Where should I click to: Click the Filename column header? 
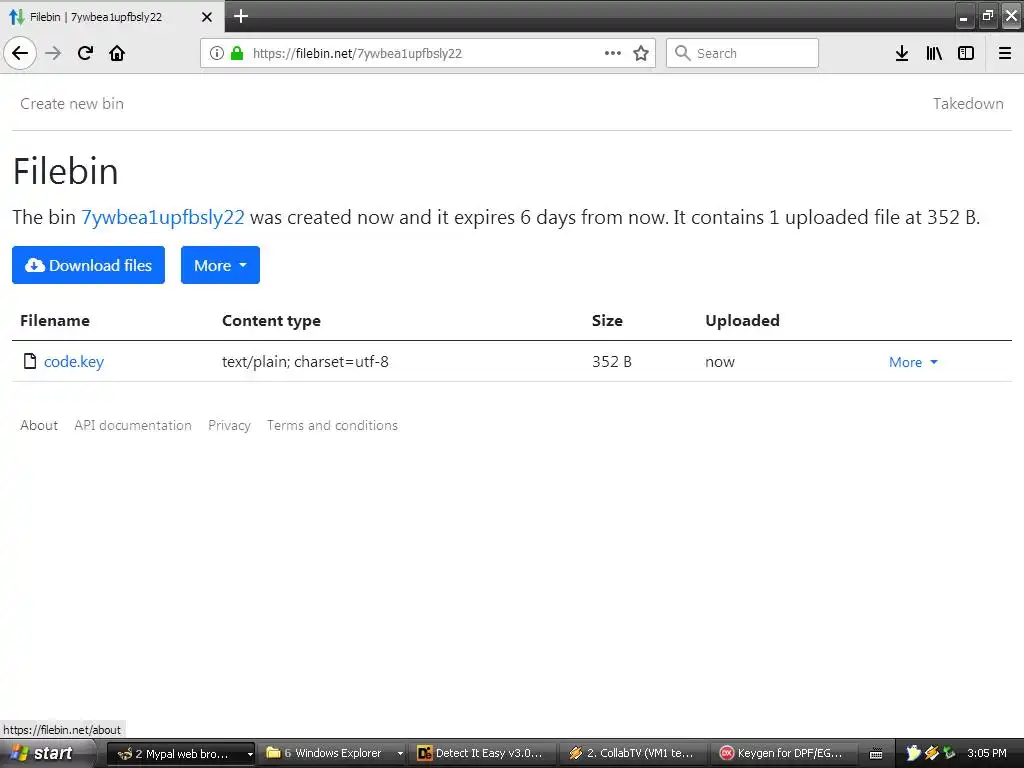click(55, 321)
